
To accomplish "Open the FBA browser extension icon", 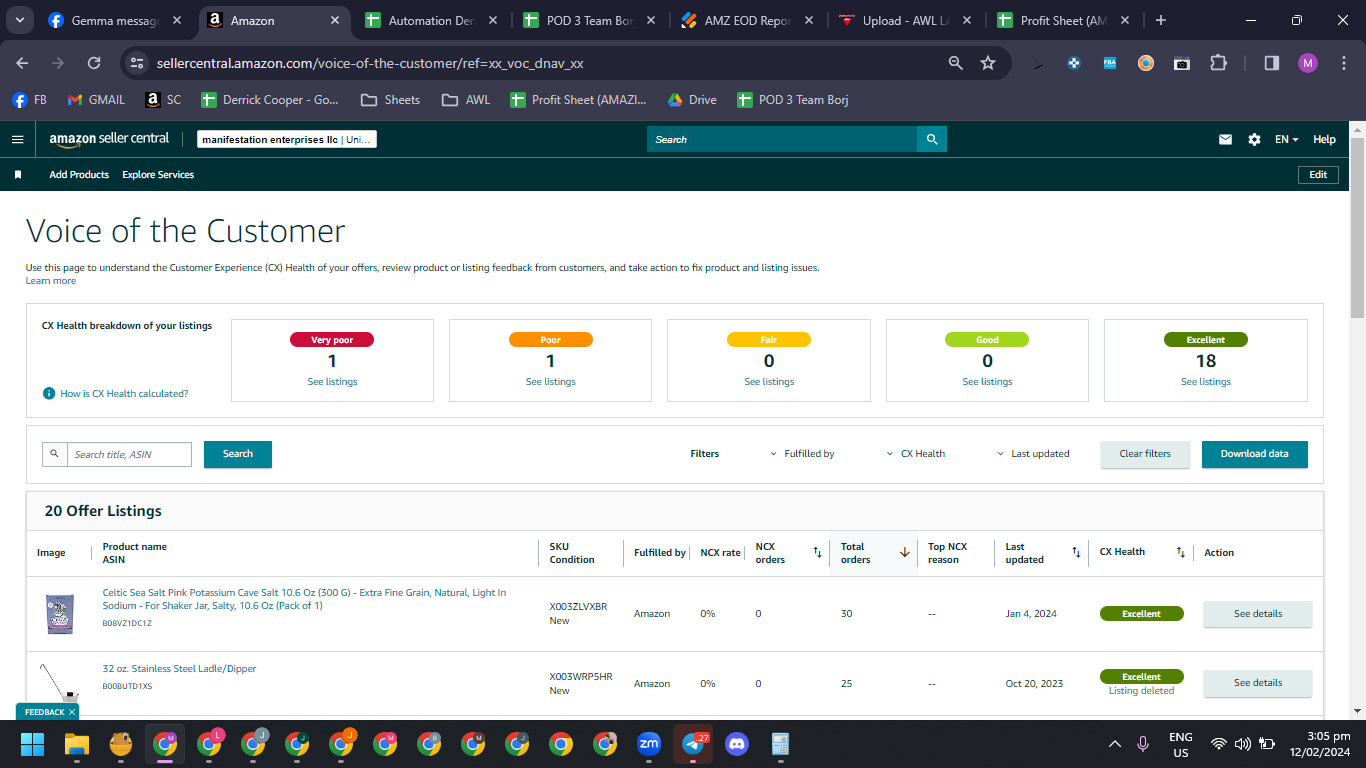I will coord(1110,63).
